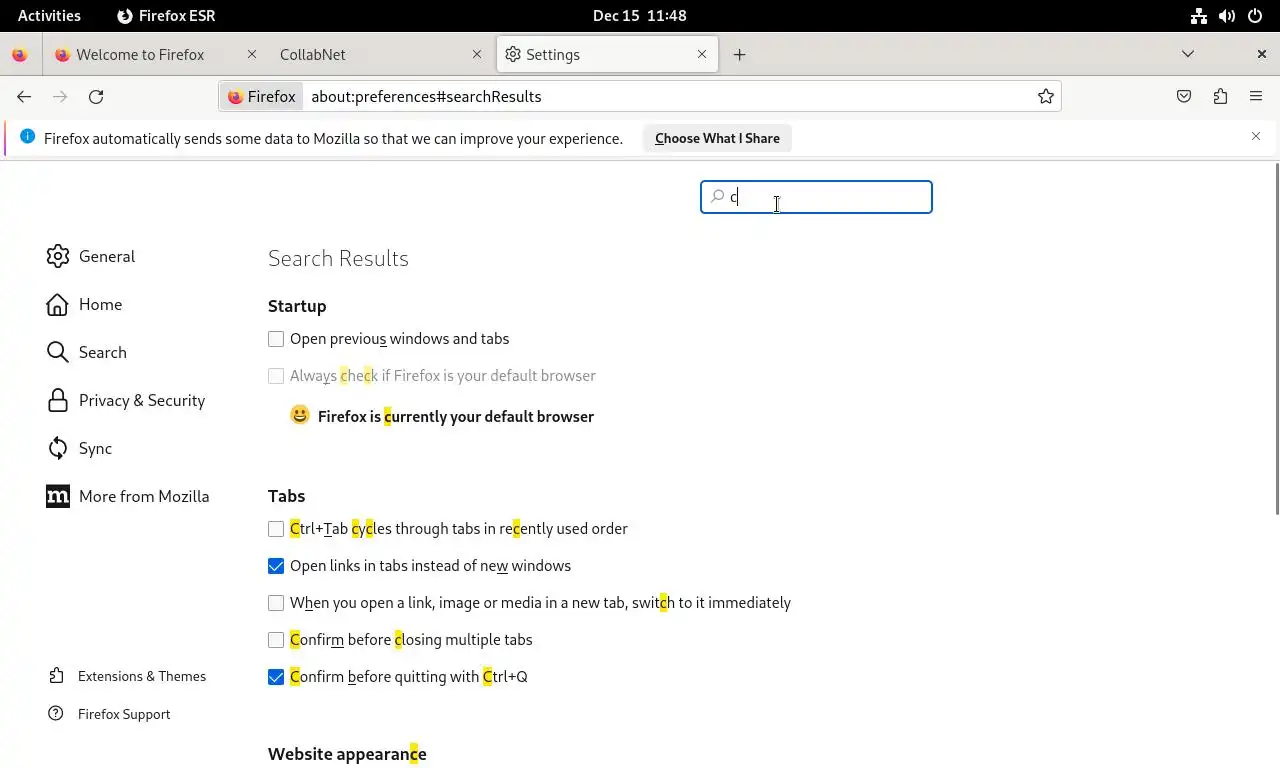Uncheck Confirm before quitting with Ctrl+Q

coord(276,677)
